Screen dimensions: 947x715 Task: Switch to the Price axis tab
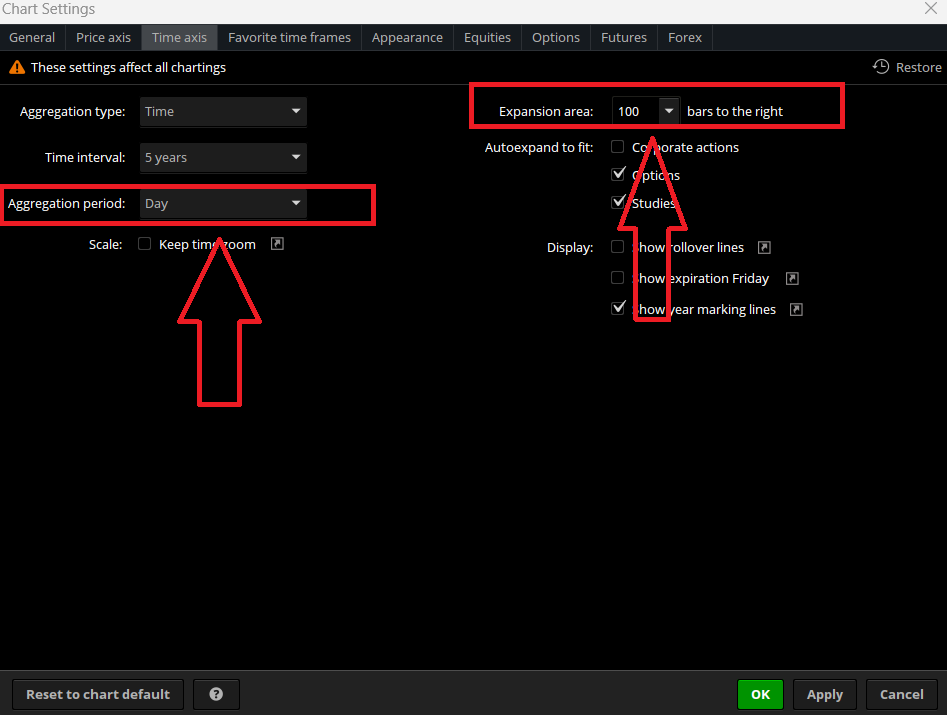tap(103, 38)
